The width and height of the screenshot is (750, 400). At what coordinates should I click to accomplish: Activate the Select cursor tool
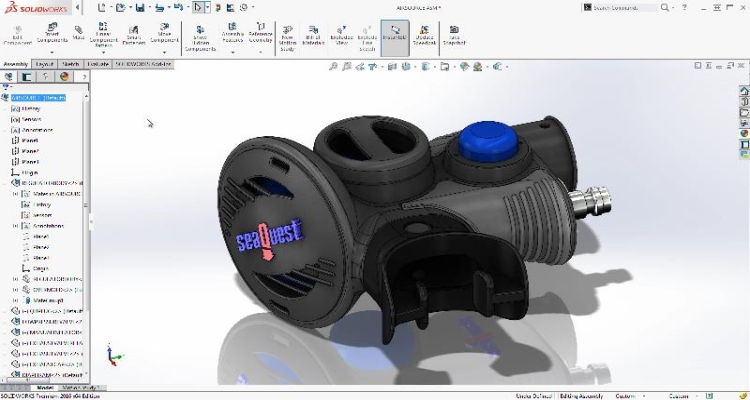tap(198, 7)
